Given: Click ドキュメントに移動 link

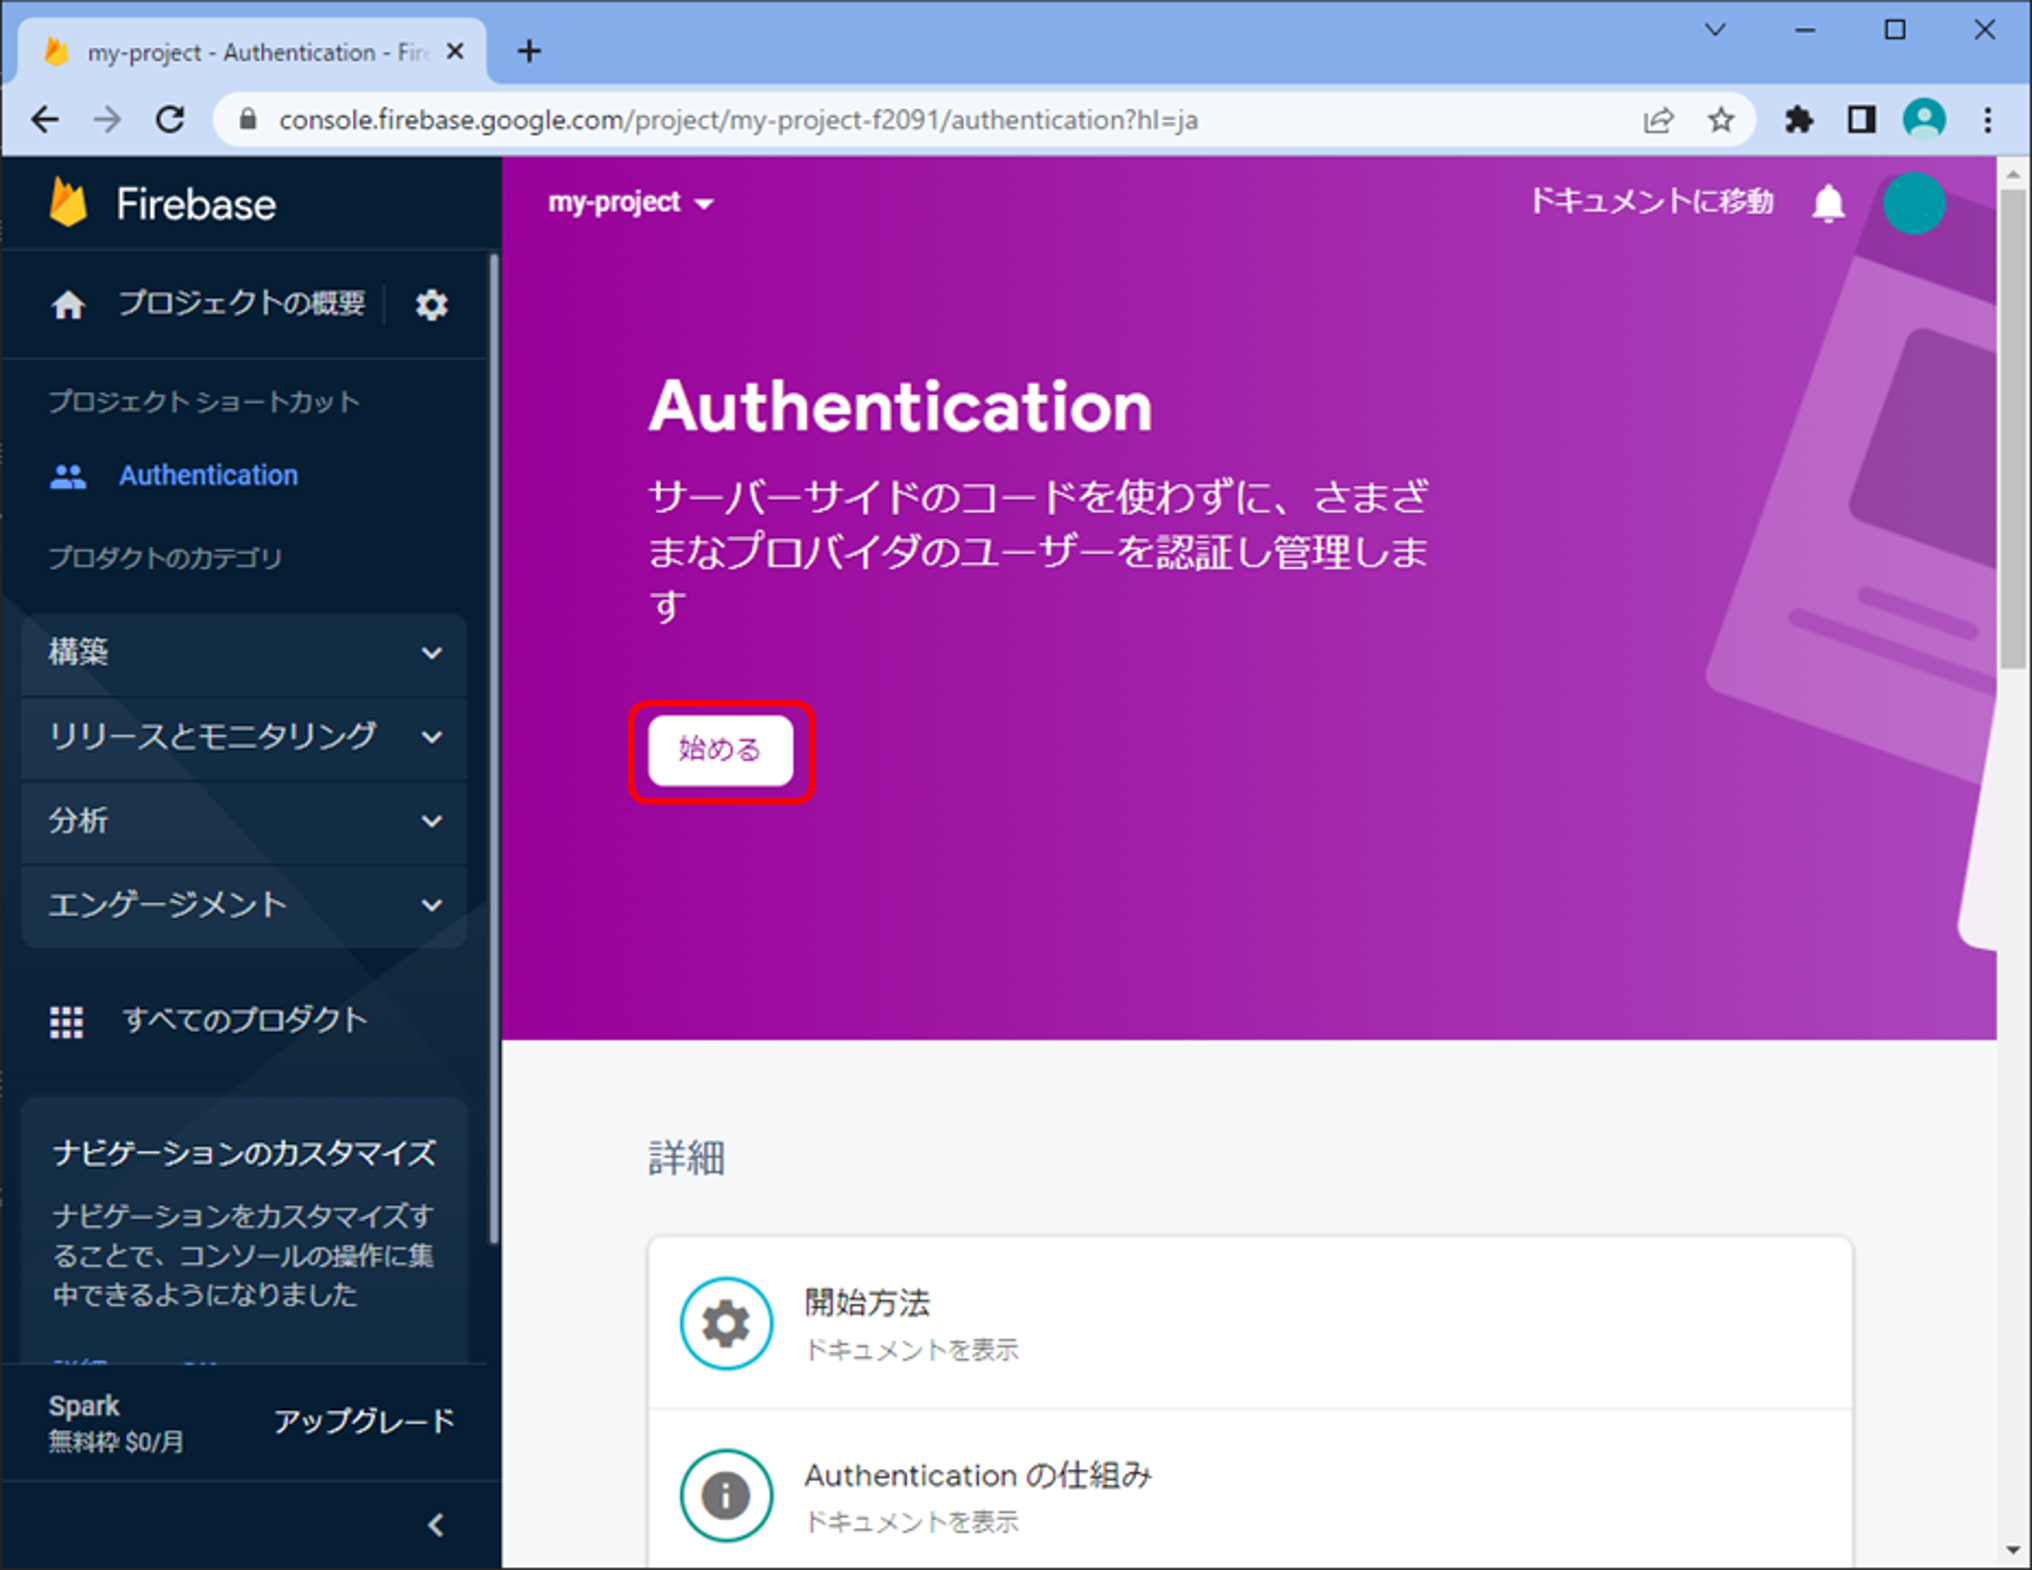Looking at the screenshot, I should [1651, 202].
